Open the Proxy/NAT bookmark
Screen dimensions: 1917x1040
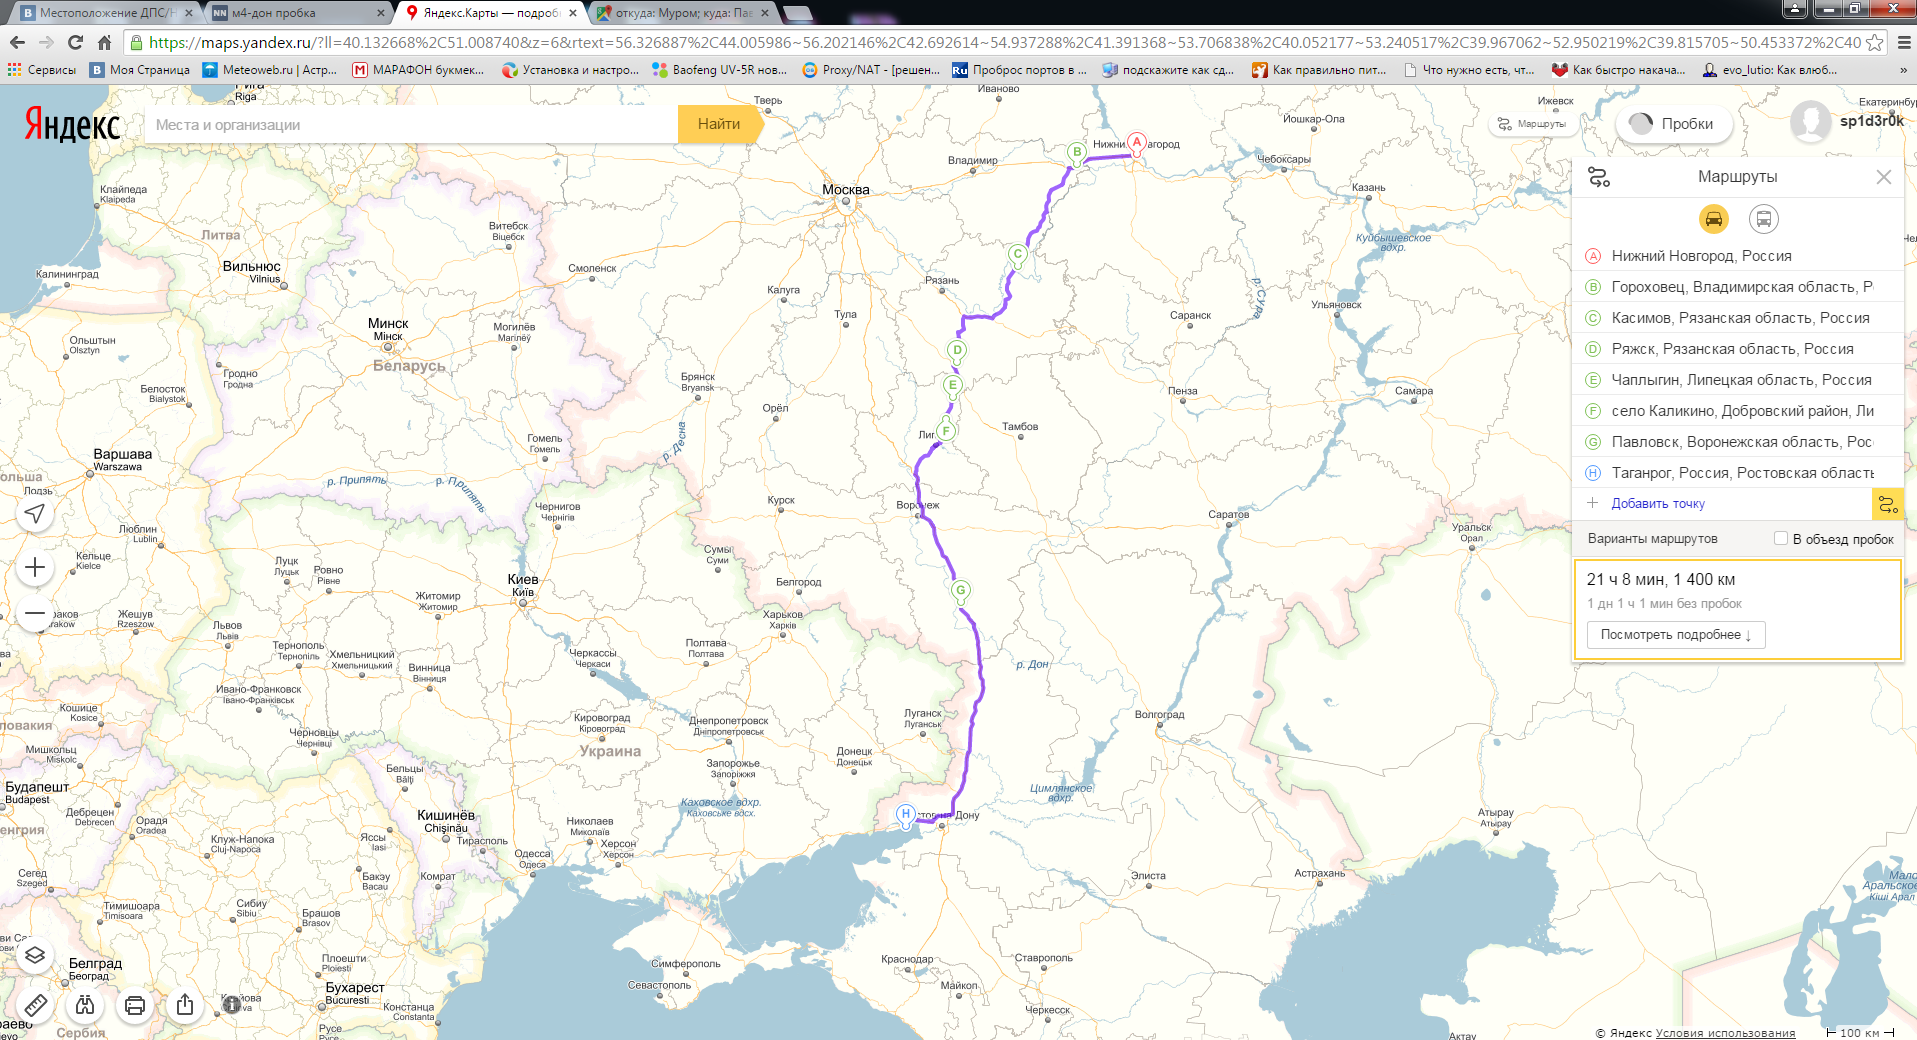coord(871,70)
